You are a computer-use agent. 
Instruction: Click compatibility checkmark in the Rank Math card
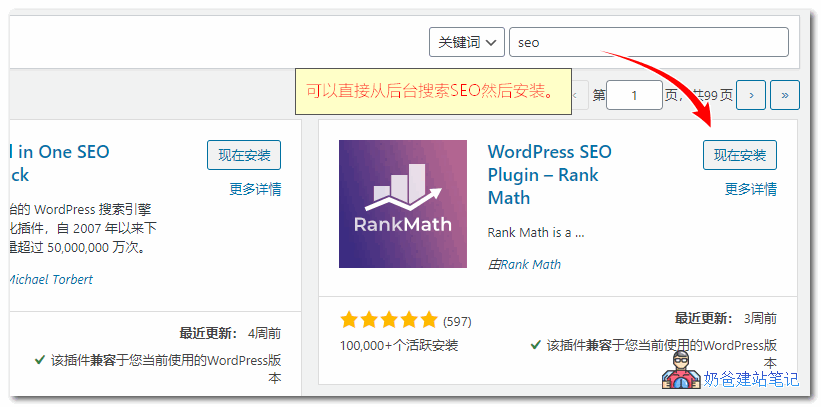tap(535, 345)
